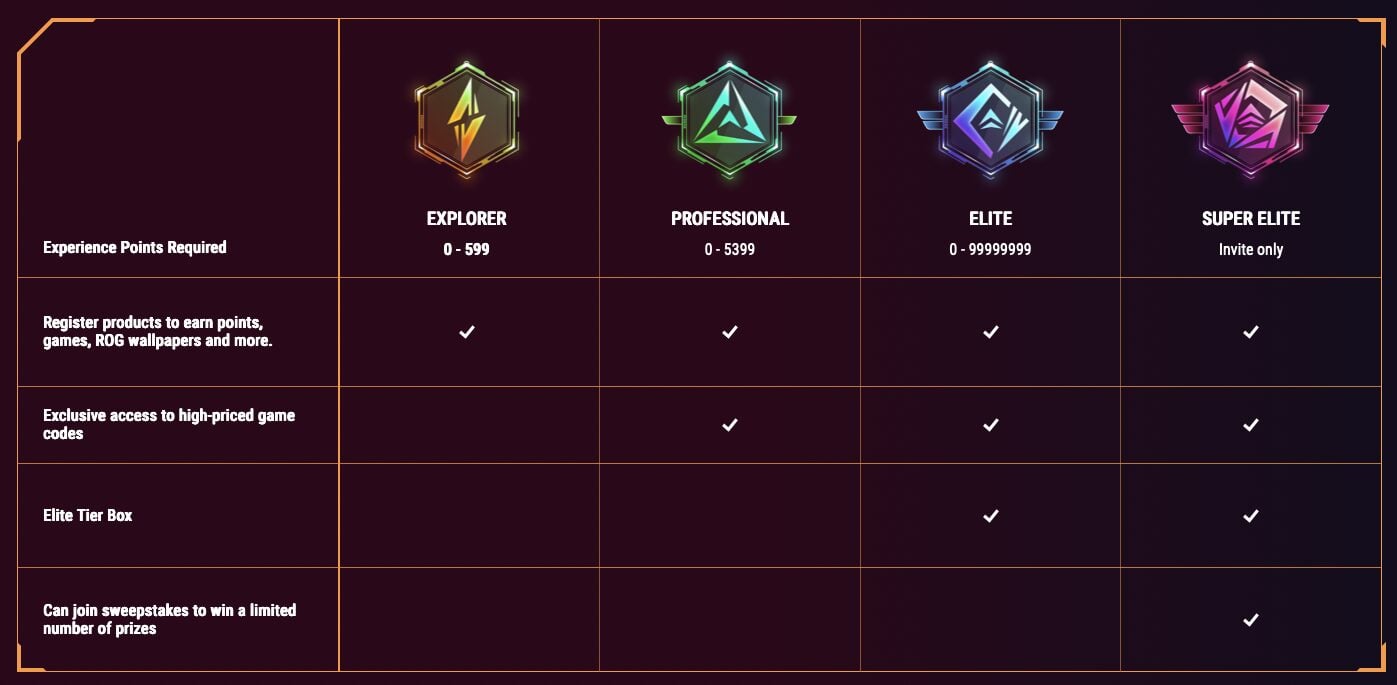Click the sweepstakes benefit description text

point(169,619)
